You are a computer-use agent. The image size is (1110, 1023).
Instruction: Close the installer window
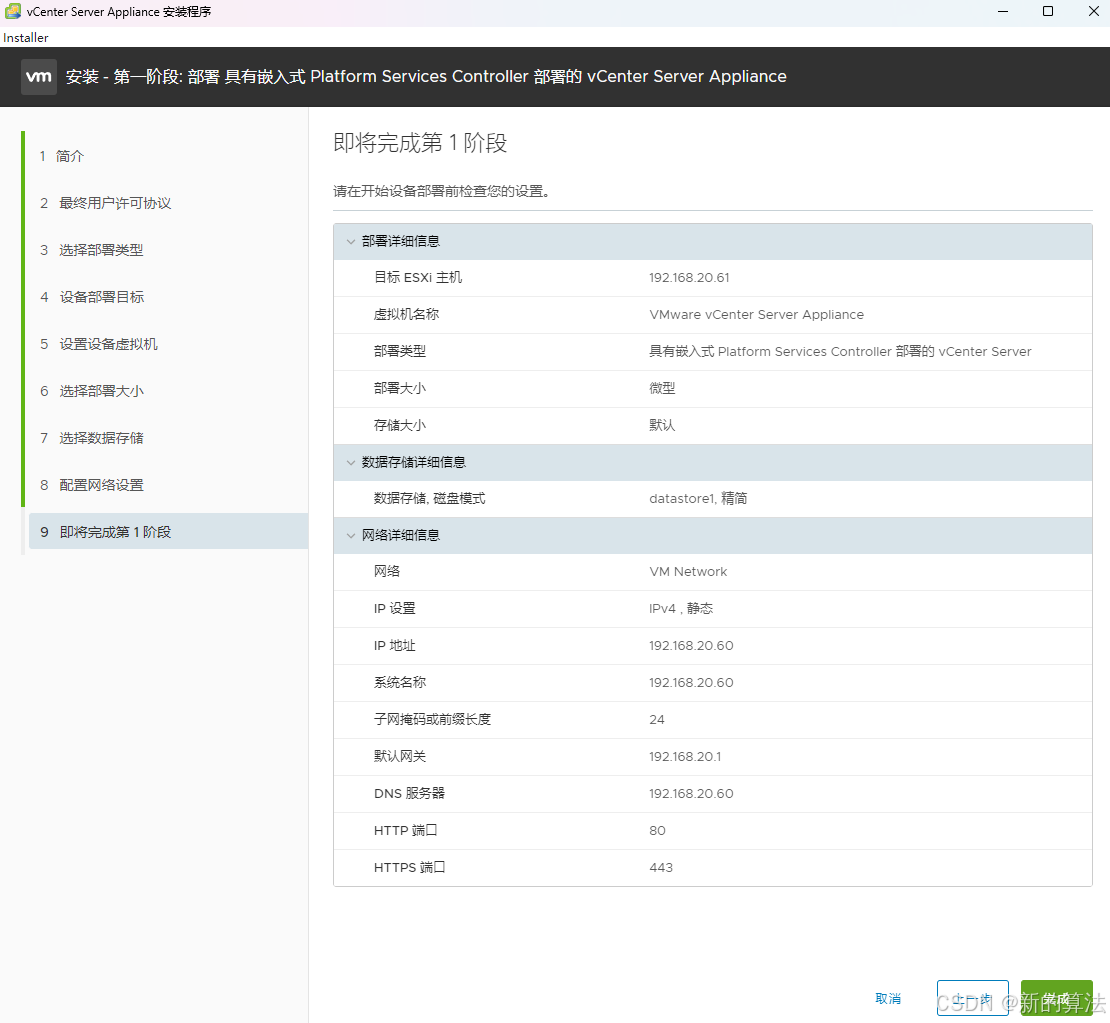click(1093, 11)
